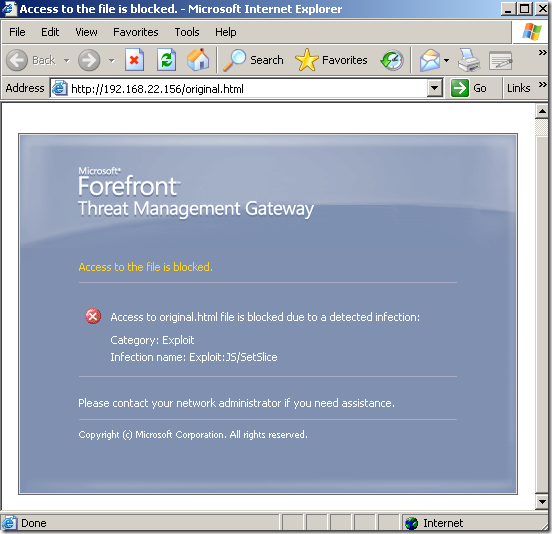Open the History clock icon
The width and height of the screenshot is (552, 534).
[x=392, y=60]
